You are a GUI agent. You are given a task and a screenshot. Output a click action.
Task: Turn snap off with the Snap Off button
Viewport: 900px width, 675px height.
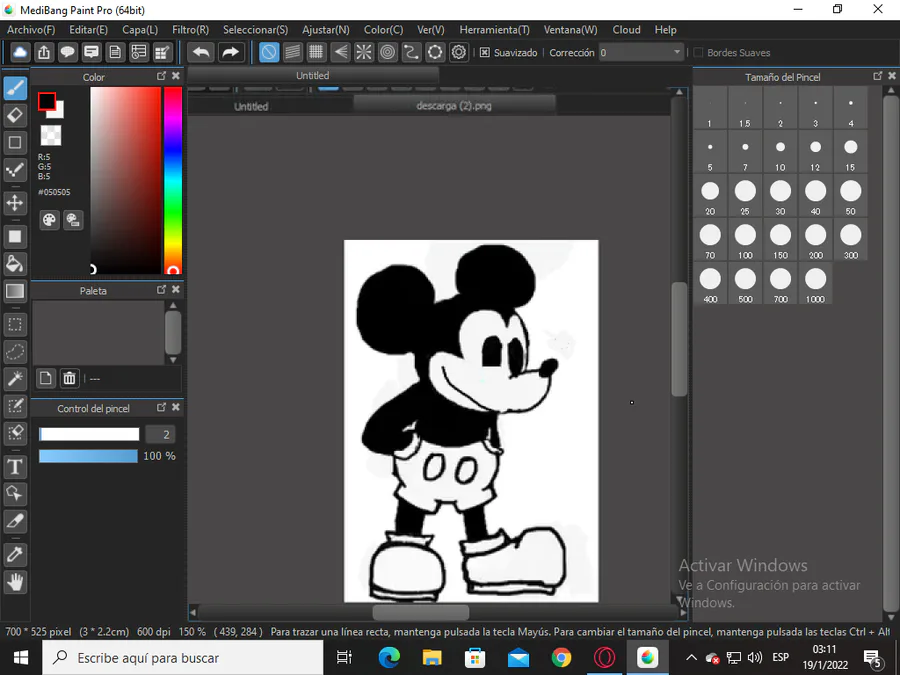pos(269,52)
